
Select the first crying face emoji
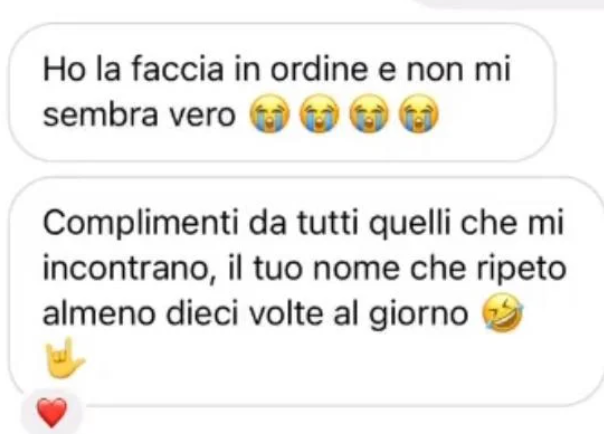269,113
